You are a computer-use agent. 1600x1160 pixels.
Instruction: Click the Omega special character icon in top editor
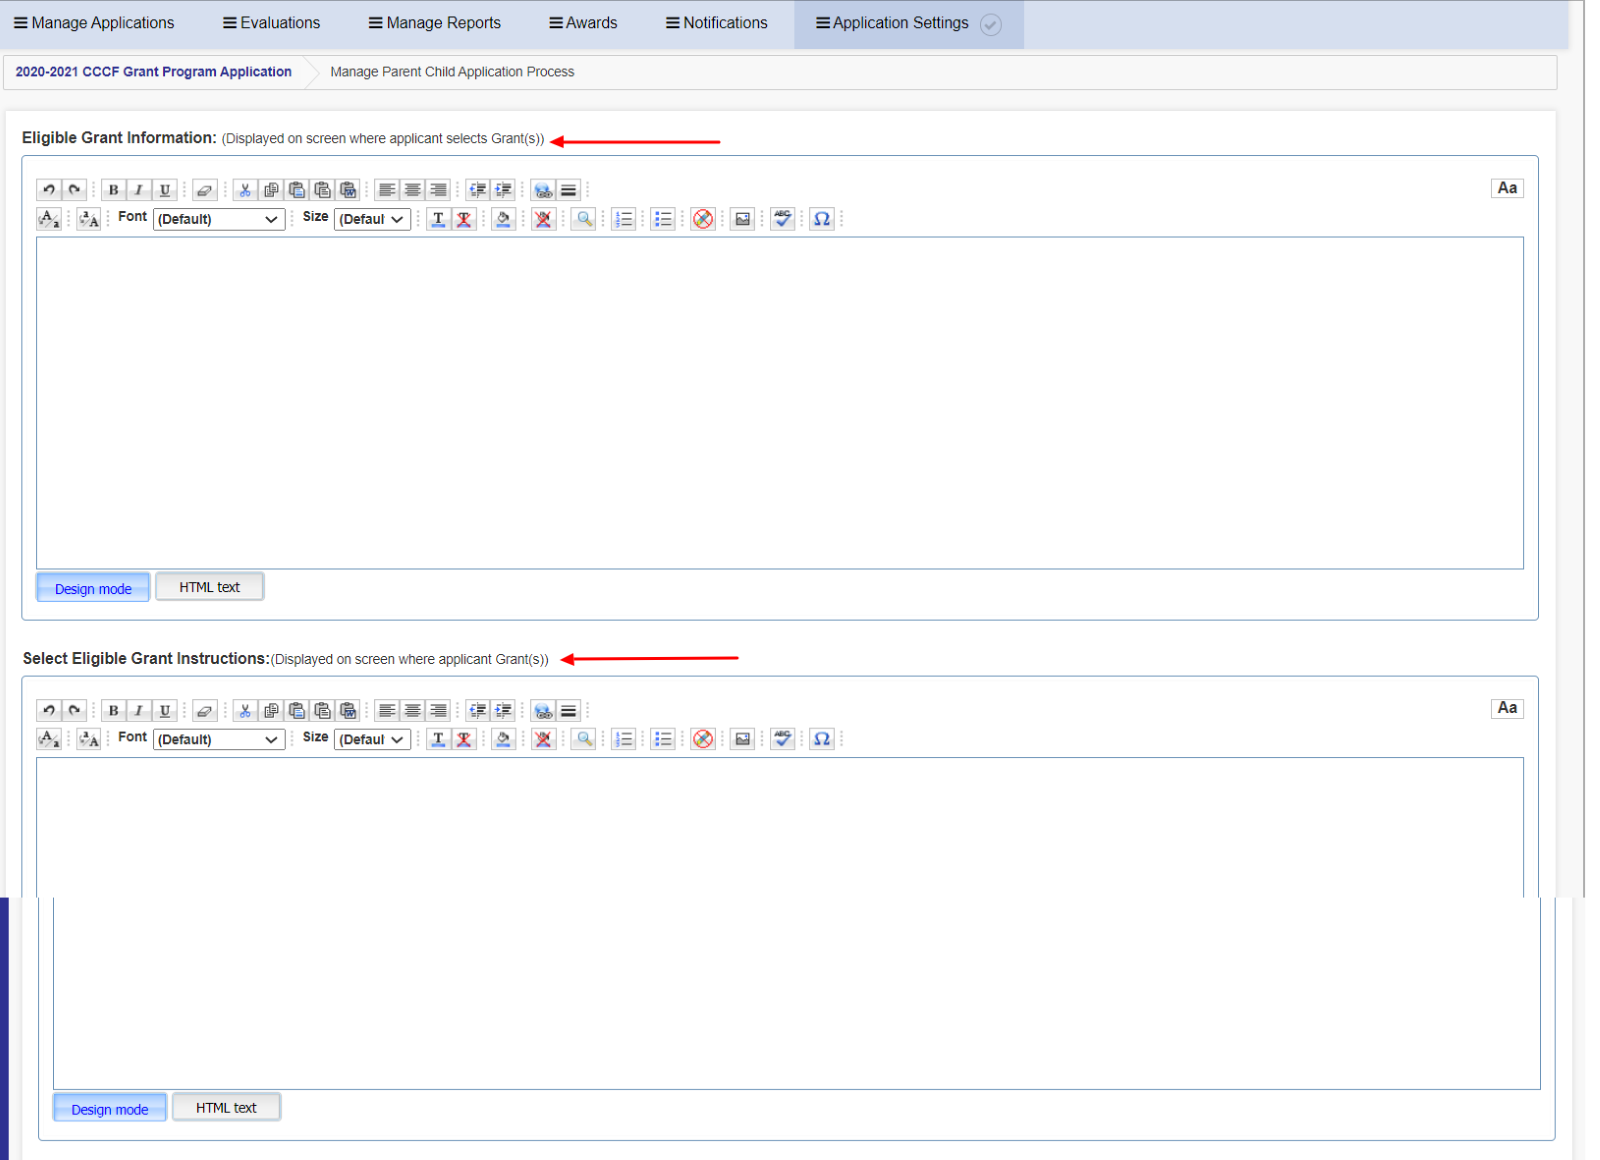[x=822, y=219]
